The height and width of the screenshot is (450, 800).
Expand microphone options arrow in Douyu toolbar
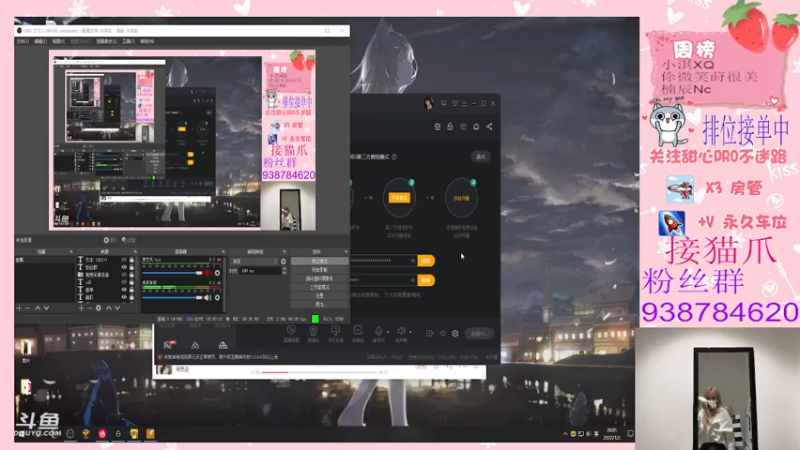pos(388,332)
